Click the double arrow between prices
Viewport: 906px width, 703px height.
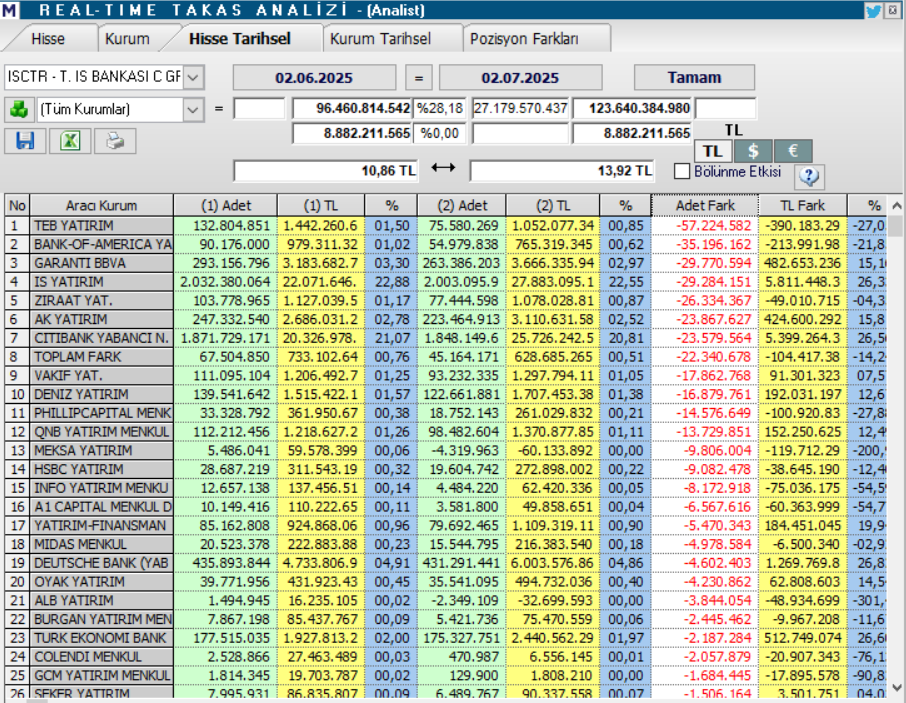(x=443, y=168)
